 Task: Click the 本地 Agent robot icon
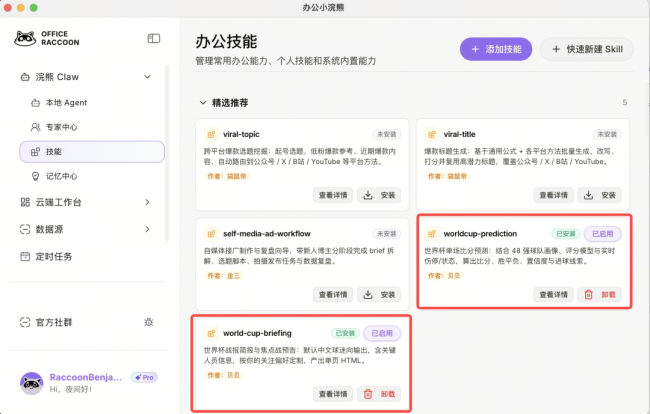coord(36,103)
